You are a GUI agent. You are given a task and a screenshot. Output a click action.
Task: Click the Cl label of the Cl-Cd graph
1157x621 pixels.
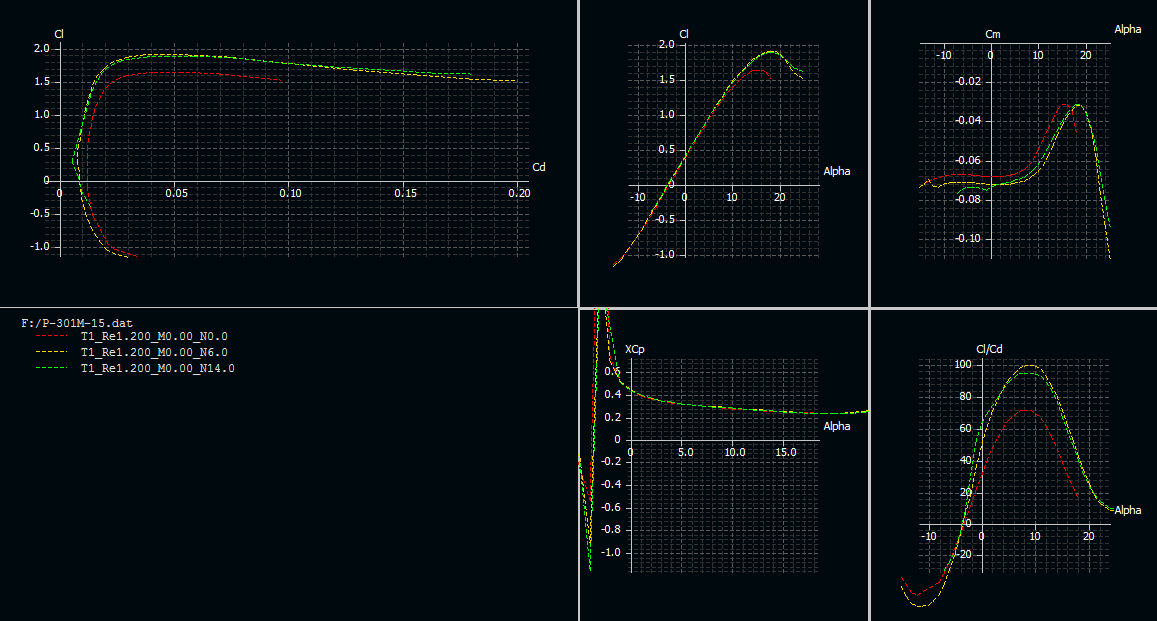(x=59, y=34)
